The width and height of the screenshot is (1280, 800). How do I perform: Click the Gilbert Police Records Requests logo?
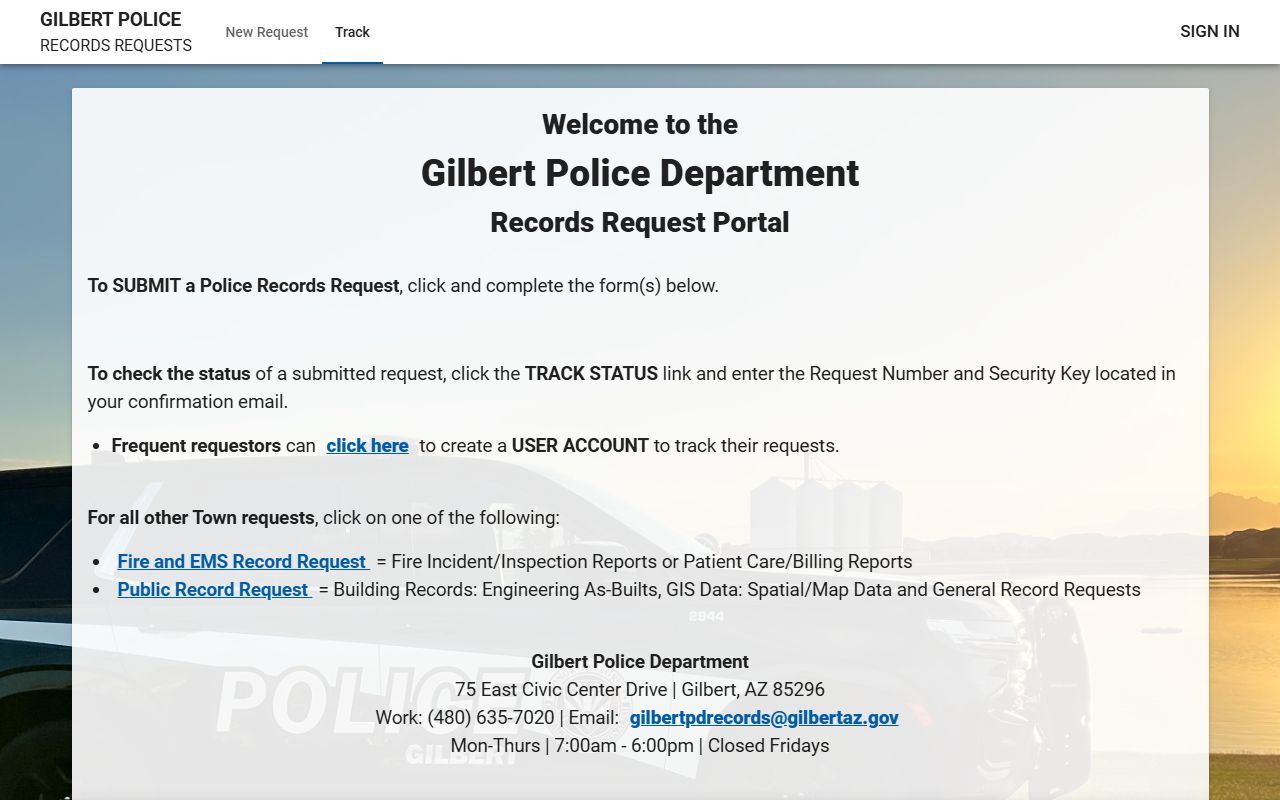[116, 32]
